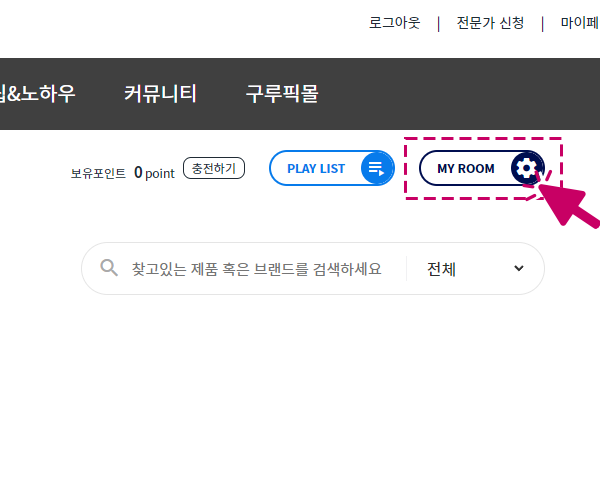Open the playlist queue icon

tap(377, 168)
